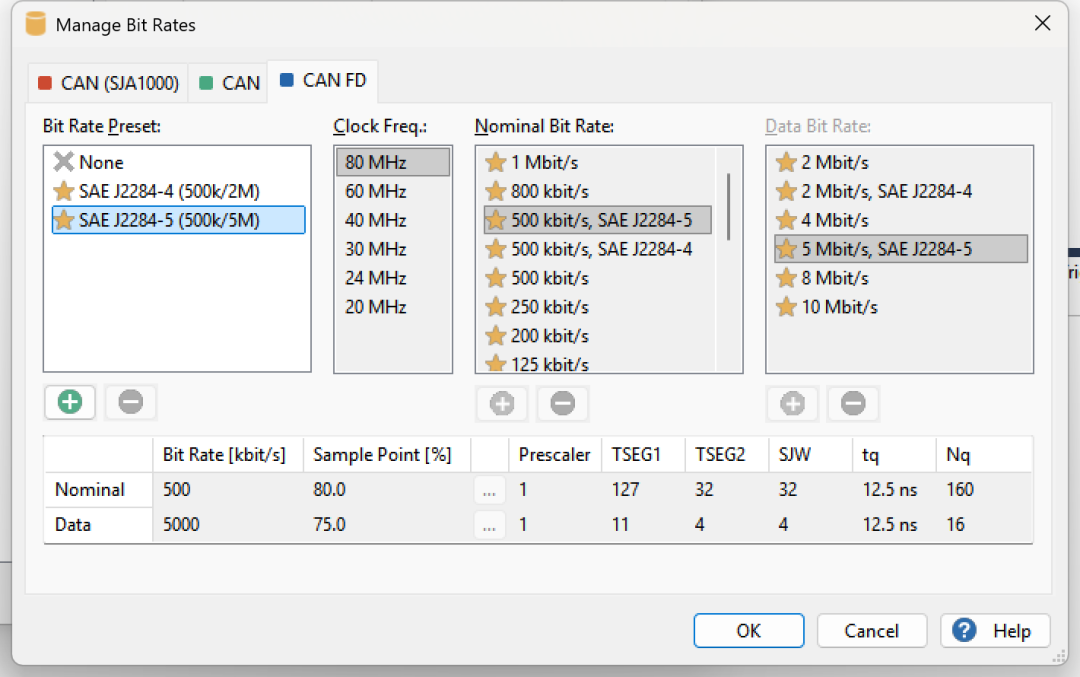The image size is (1080, 677).
Task: Choose data rate 5 Mbit/s, SAE J2284-5
Action: [x=901, y=249]
